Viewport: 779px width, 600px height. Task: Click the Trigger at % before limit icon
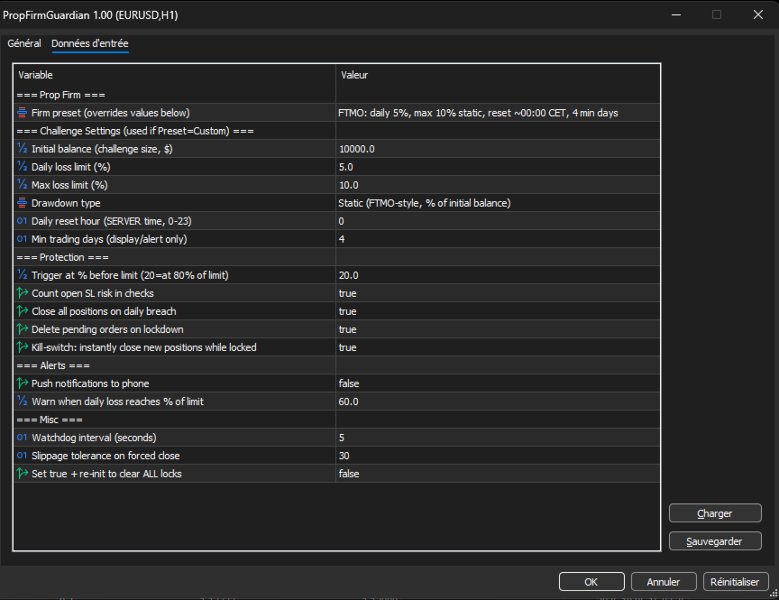(x=22, y=275)
